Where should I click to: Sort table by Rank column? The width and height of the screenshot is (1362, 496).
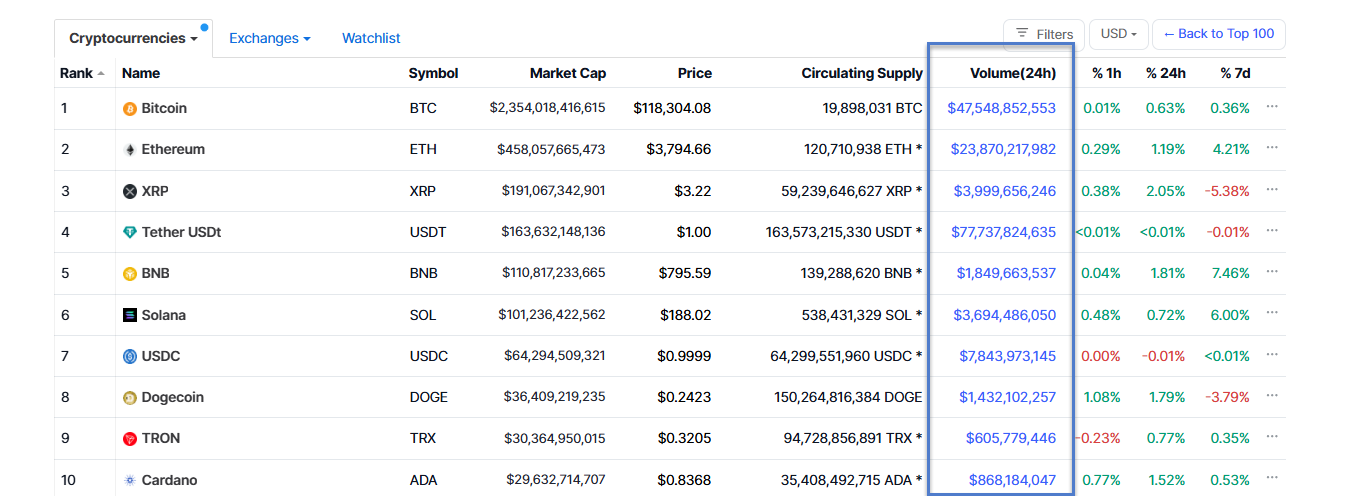tap(82, 73)
